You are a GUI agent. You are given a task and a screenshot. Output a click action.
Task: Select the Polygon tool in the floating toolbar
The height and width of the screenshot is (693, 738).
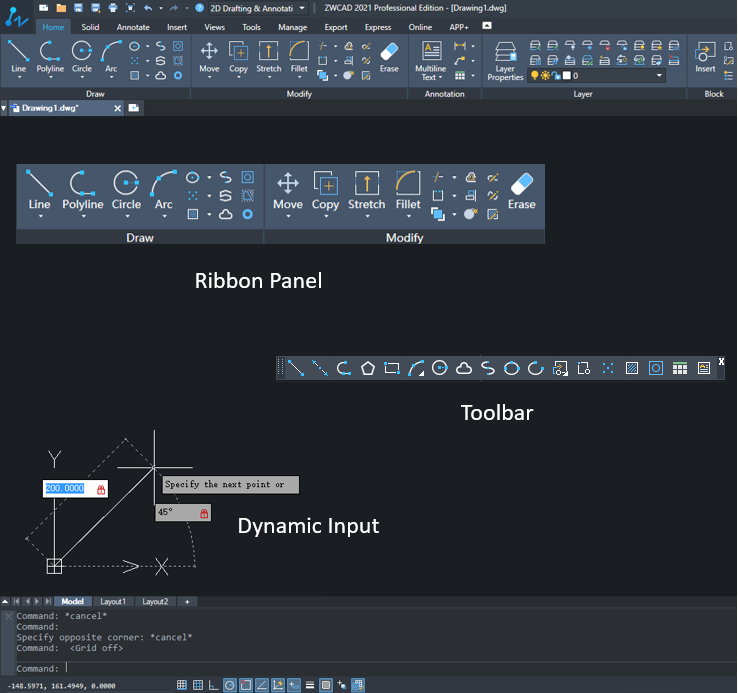click(x=368, y=368)
